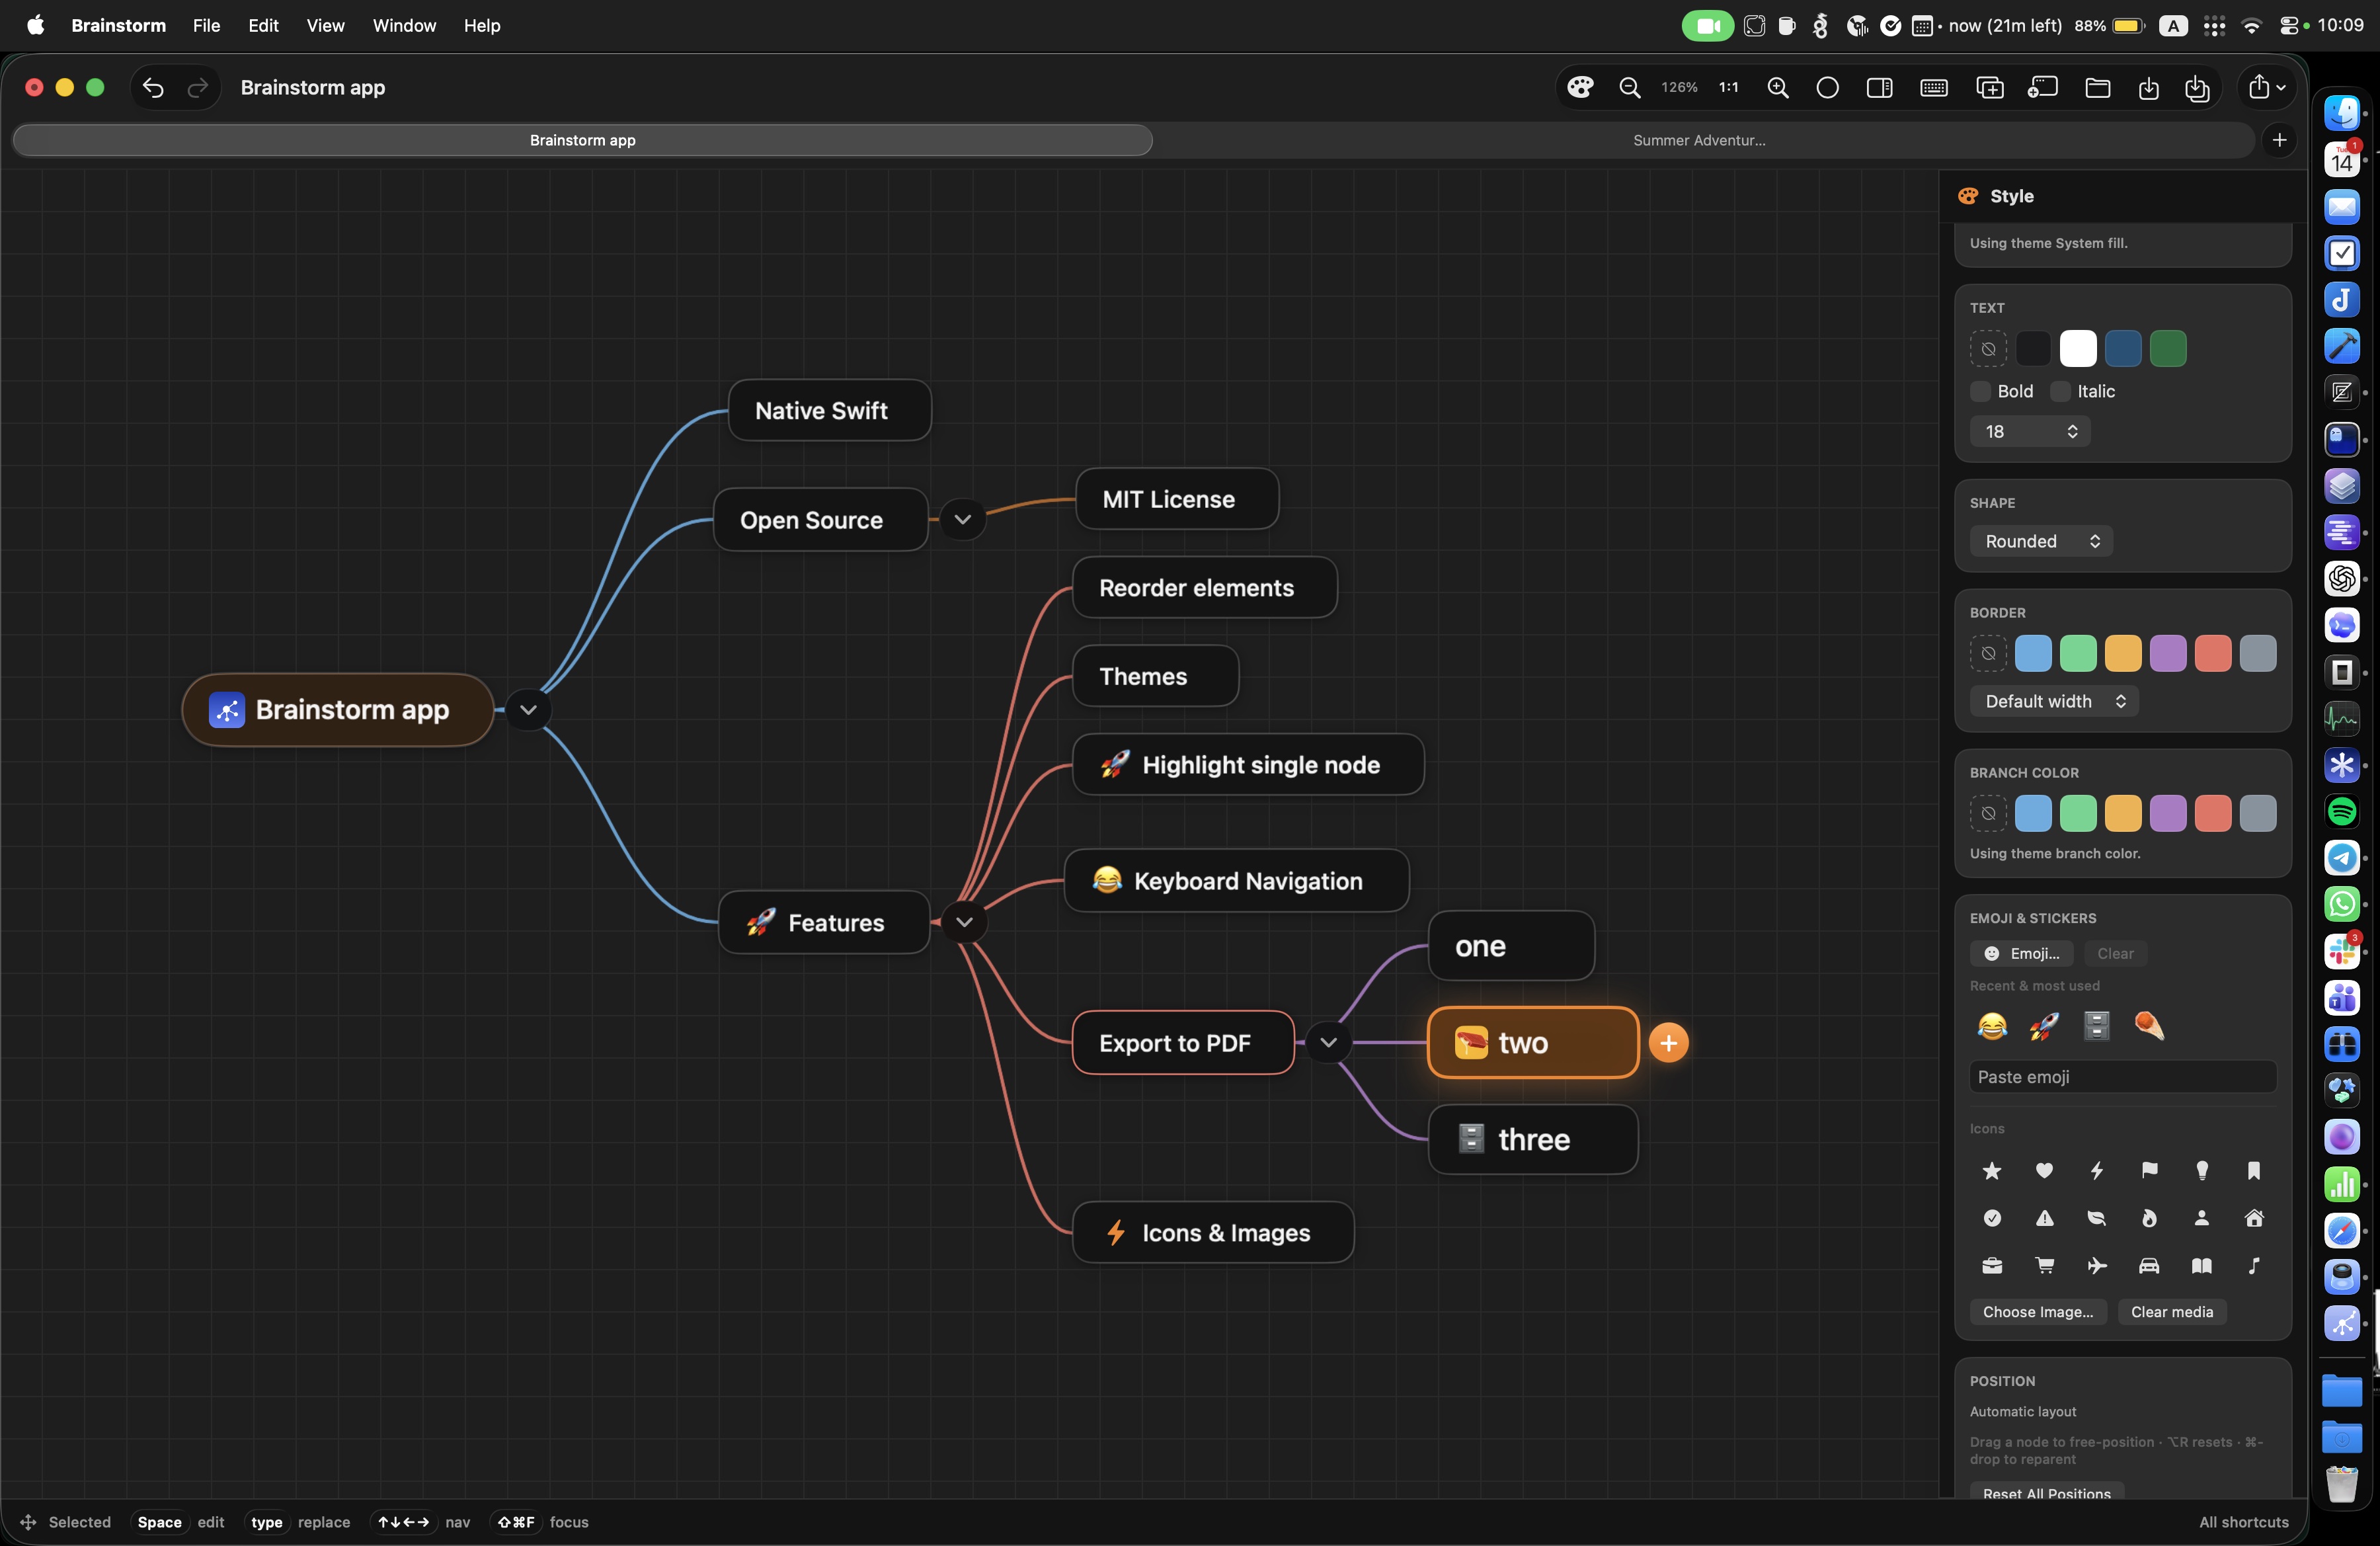This screenshot has height=1546, width=2380.
Task: Toggle the sidebar inspector panel icon
Action: click(x=1879, y=88)
